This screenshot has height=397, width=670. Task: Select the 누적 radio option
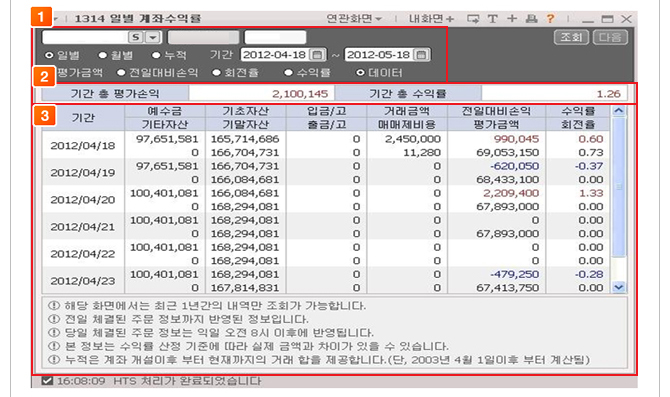point(156,55)
